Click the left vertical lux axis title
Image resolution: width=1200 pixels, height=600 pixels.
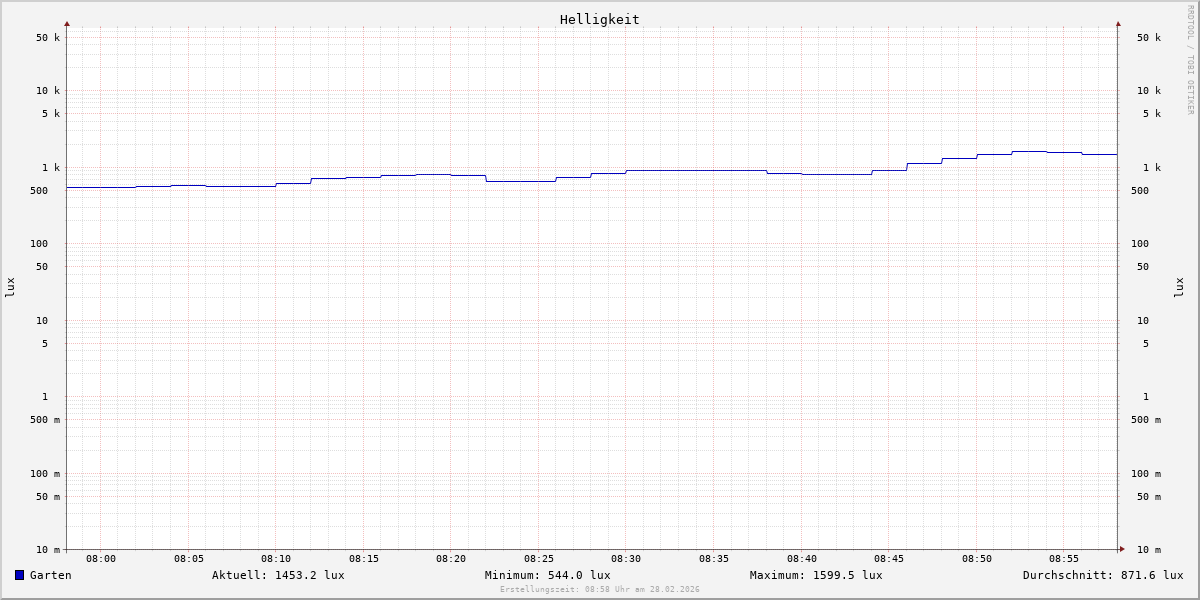coord(10,287)
